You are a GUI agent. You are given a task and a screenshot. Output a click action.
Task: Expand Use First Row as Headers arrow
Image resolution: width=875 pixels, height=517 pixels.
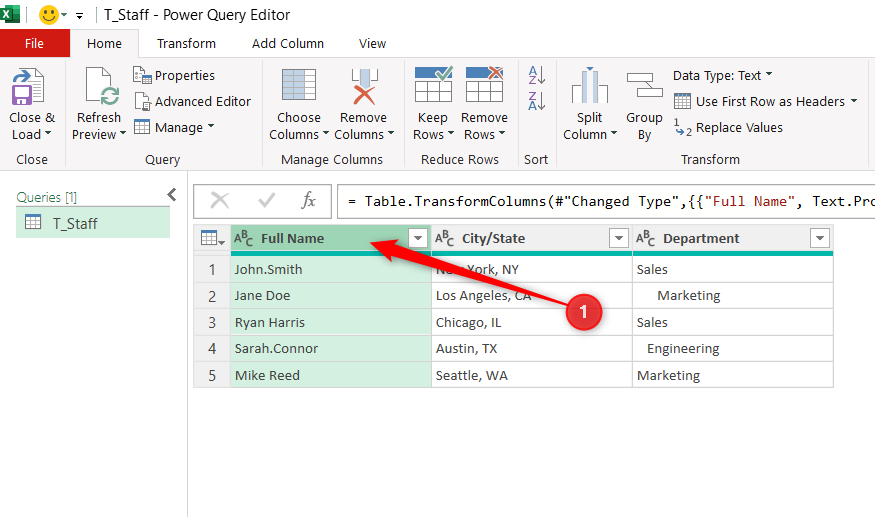(x=854, y=100)
